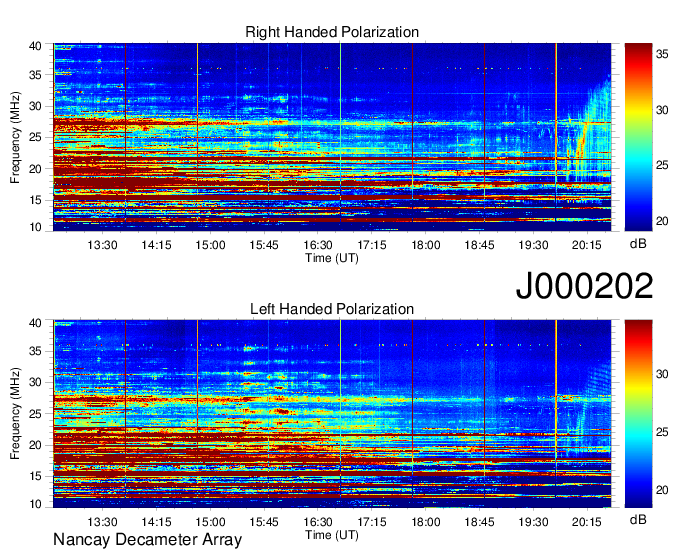Click the 'Right Handed Polarization' plot title
Image resolution: width=680 pixels, height=552 pixels.
[332, 32]
